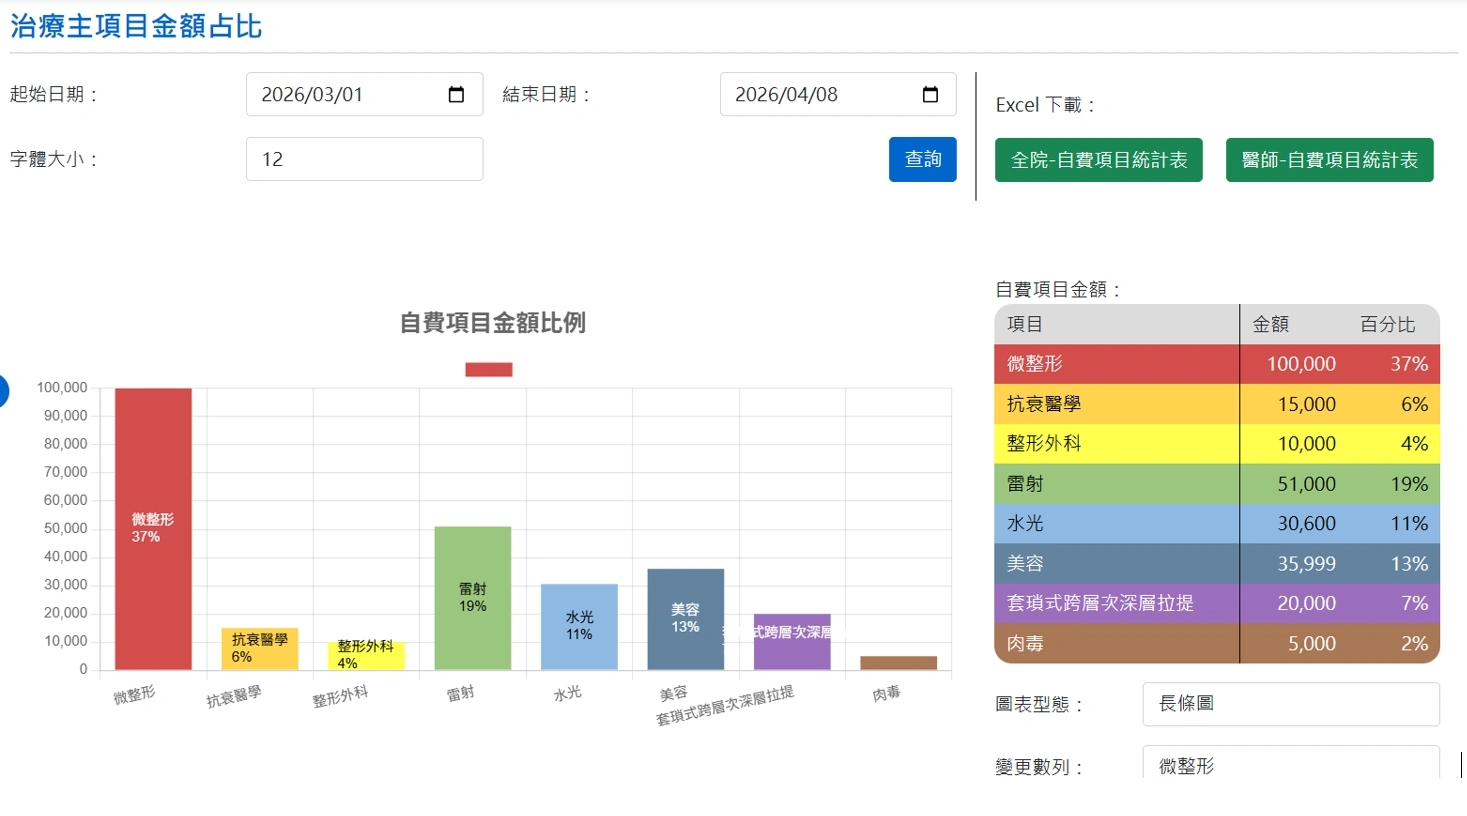The height and width of the screenshot is (816, 1467).
Task: Toggle the red legend swatch above chart
Action: [489, 370]
